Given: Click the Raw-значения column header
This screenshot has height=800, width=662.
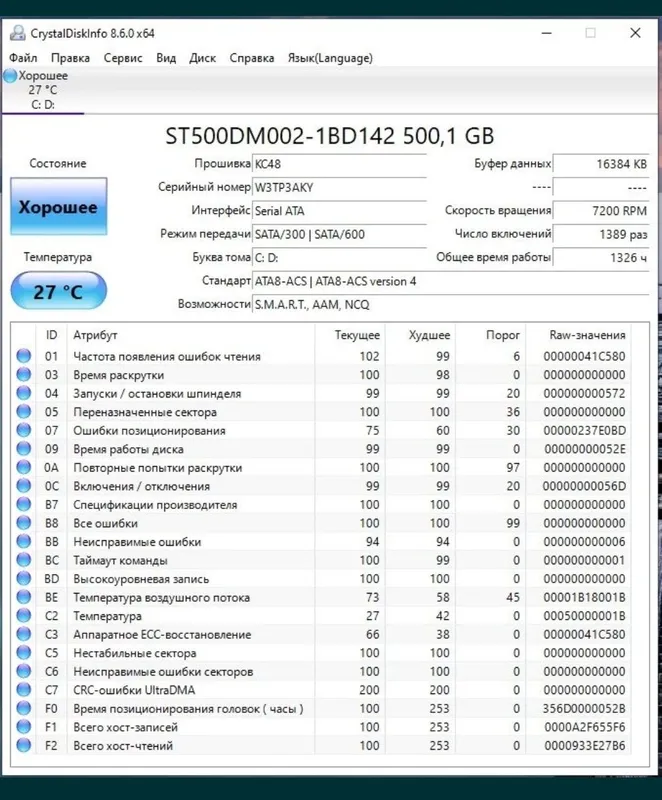Looking at the screenshot, I should 587,335.
